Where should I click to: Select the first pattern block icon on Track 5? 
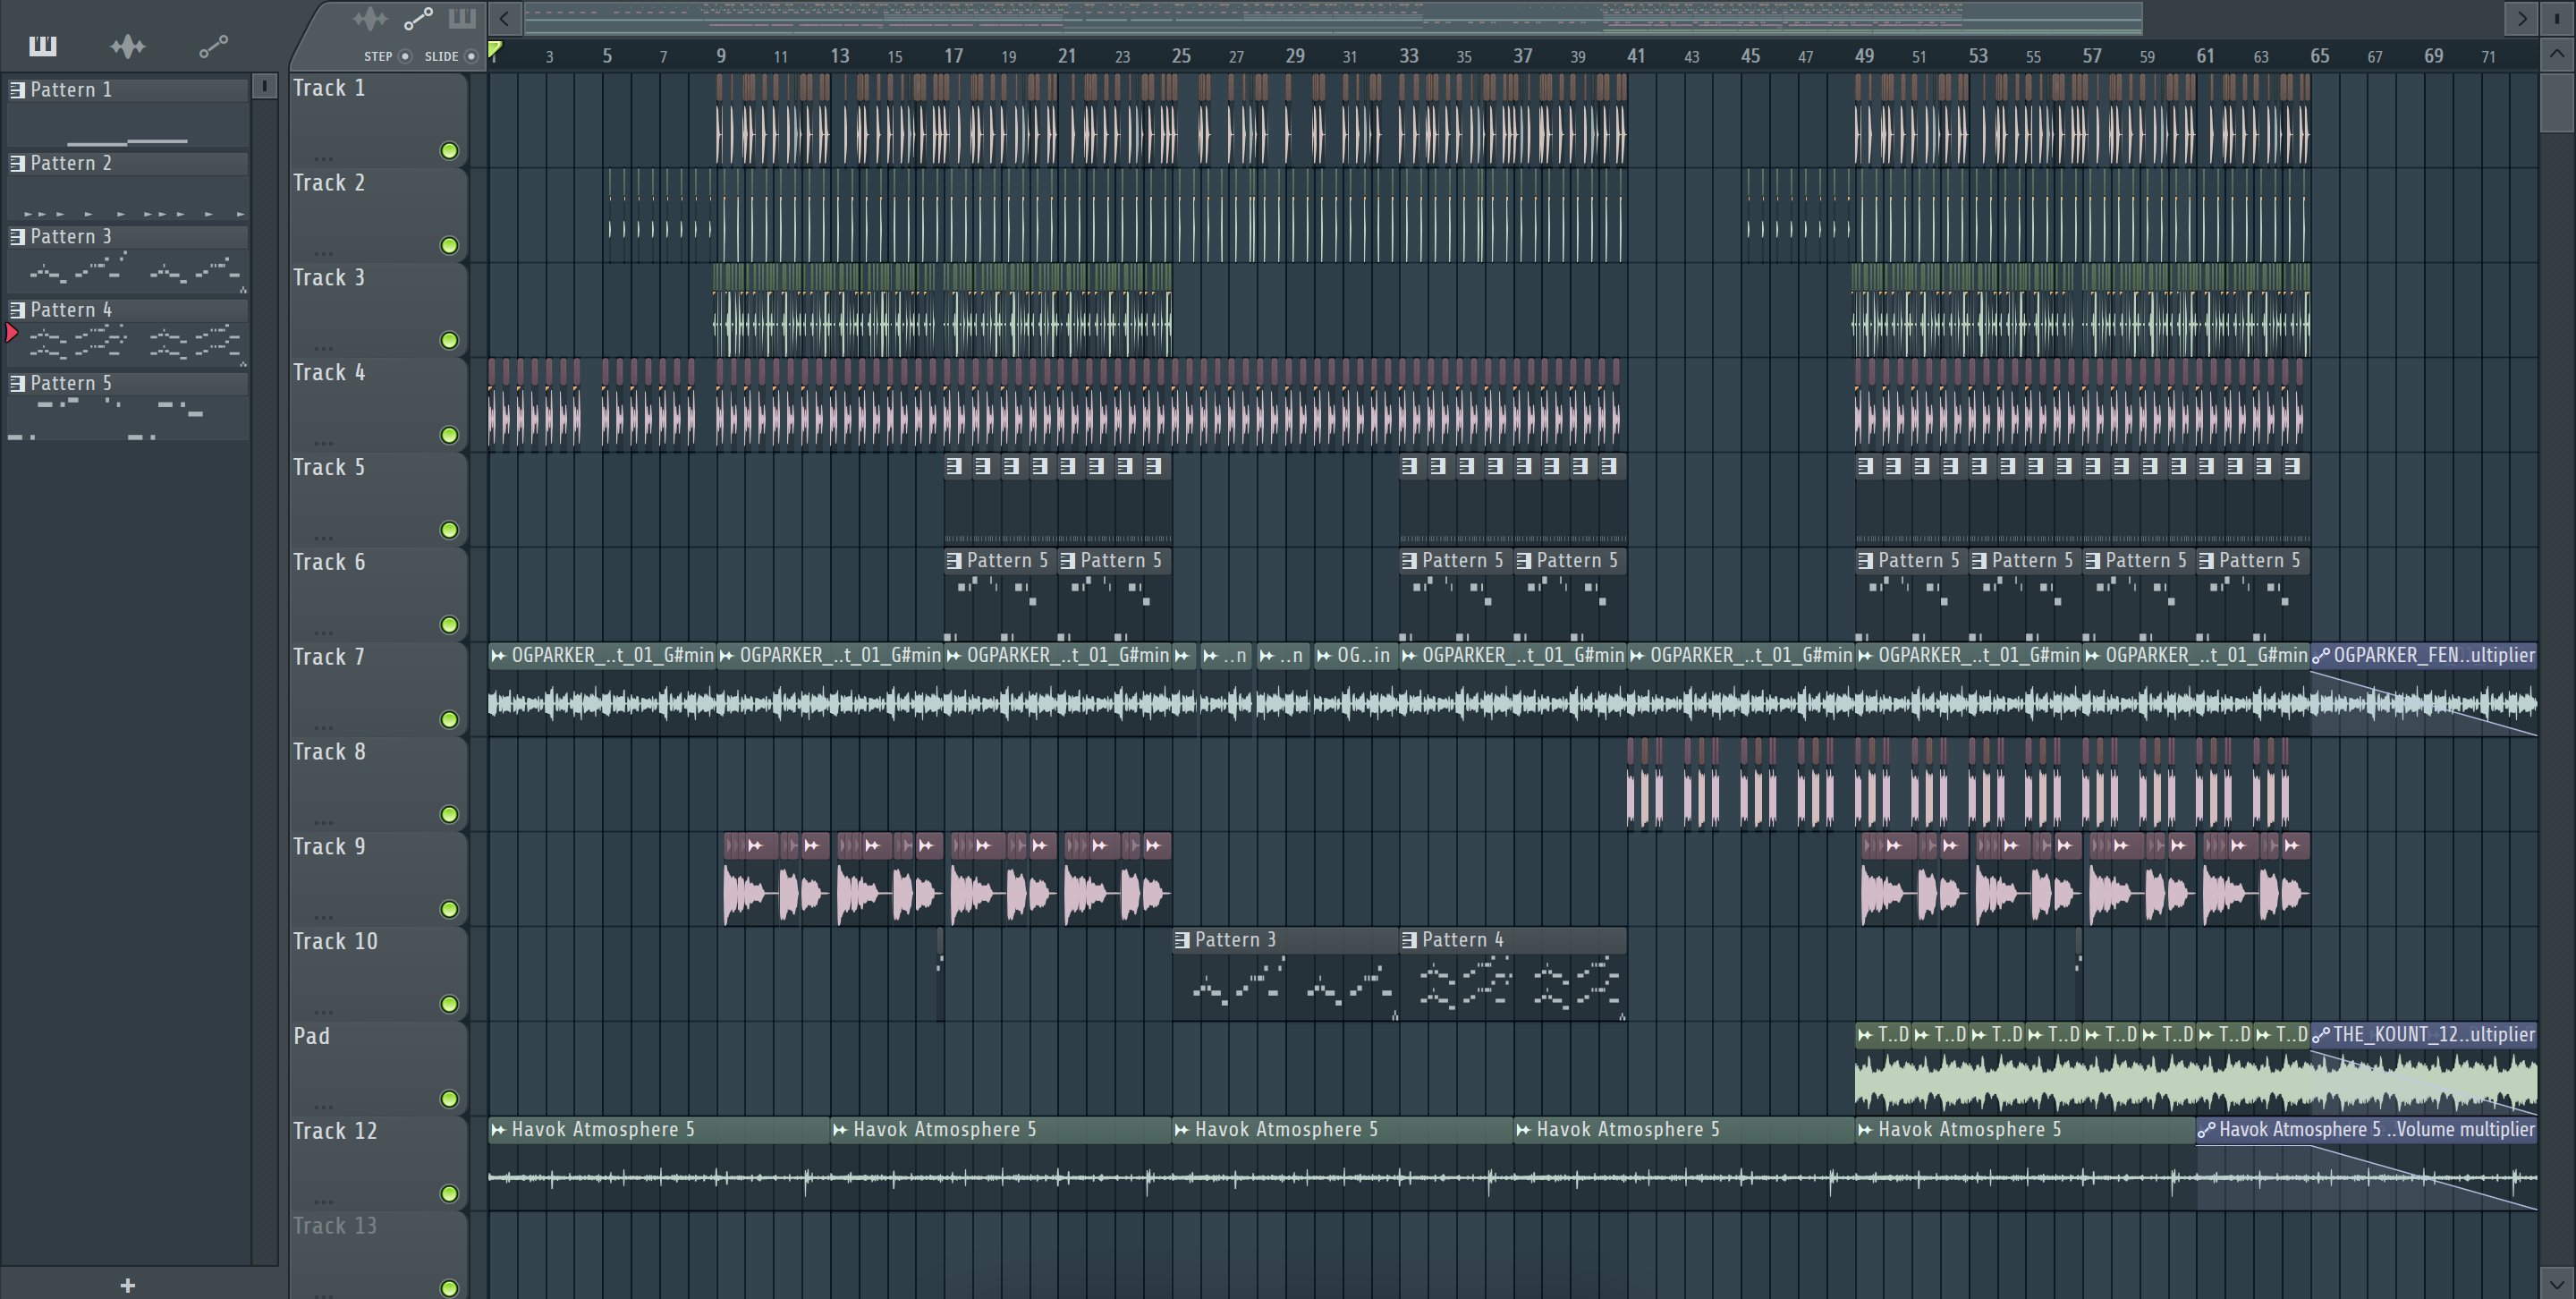(954, 466)
